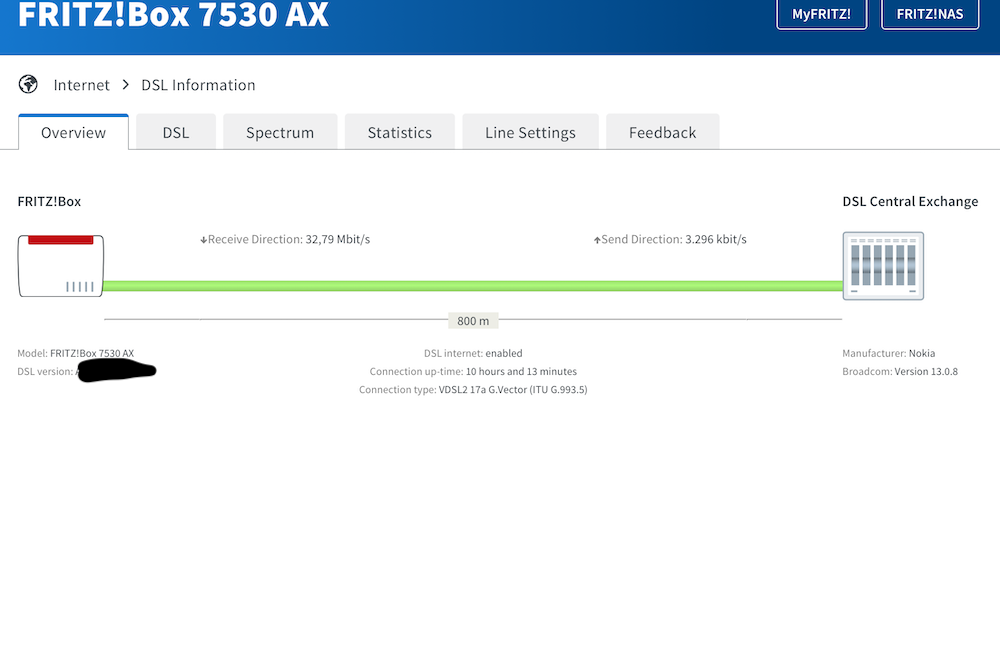Go to the Statistics tab
The width and height of the screenshot is (1000, 671).
coord(400,132)
